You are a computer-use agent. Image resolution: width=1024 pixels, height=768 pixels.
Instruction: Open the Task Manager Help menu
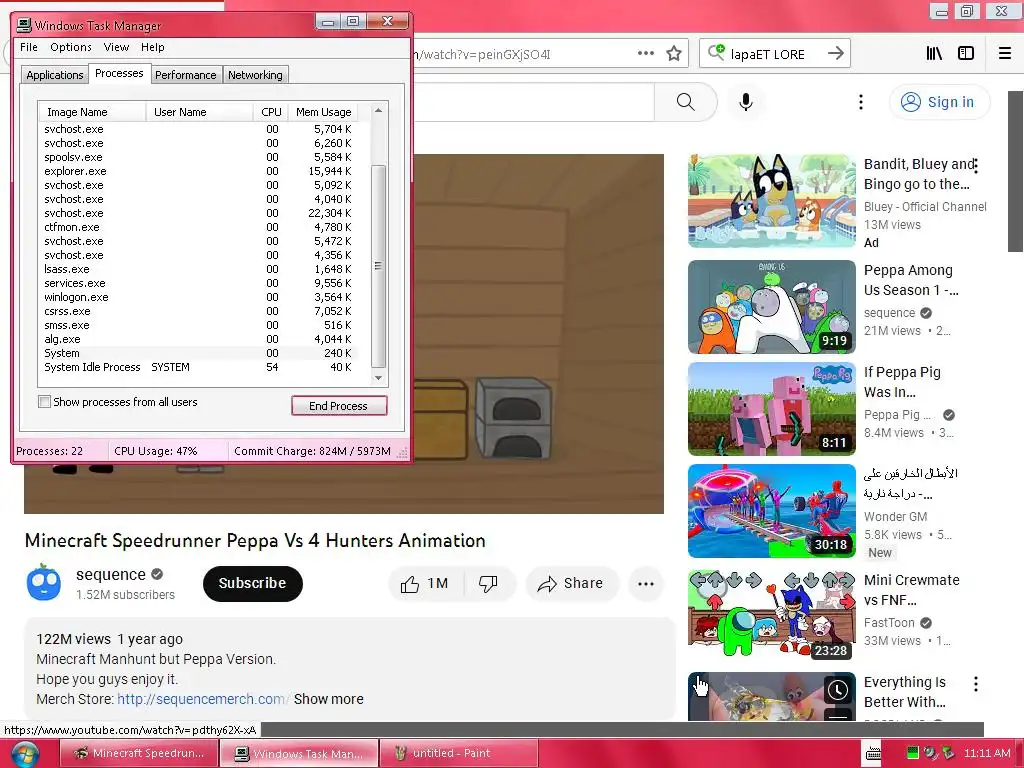pyautogui.click(x=153, y=47)
